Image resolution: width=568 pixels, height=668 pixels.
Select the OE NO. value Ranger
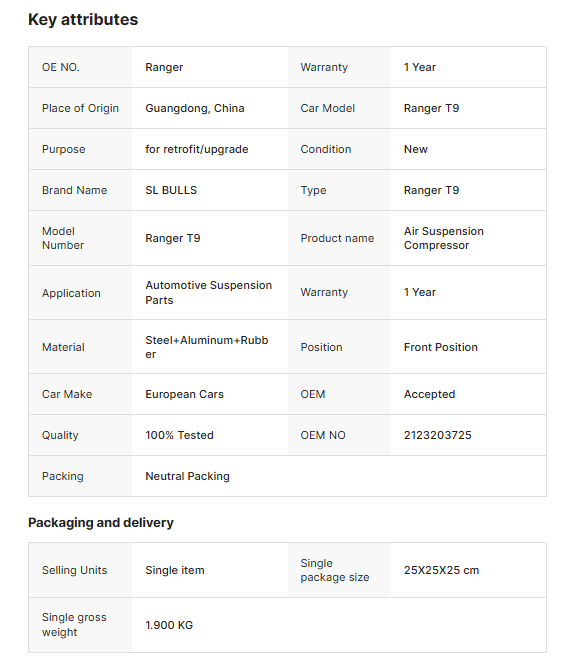pyautogui.click(x=164, y=67)
